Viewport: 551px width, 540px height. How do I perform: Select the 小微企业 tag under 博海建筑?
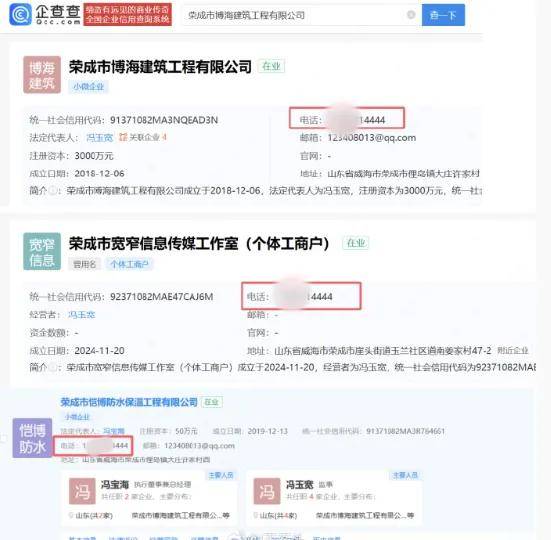[89, 86]
